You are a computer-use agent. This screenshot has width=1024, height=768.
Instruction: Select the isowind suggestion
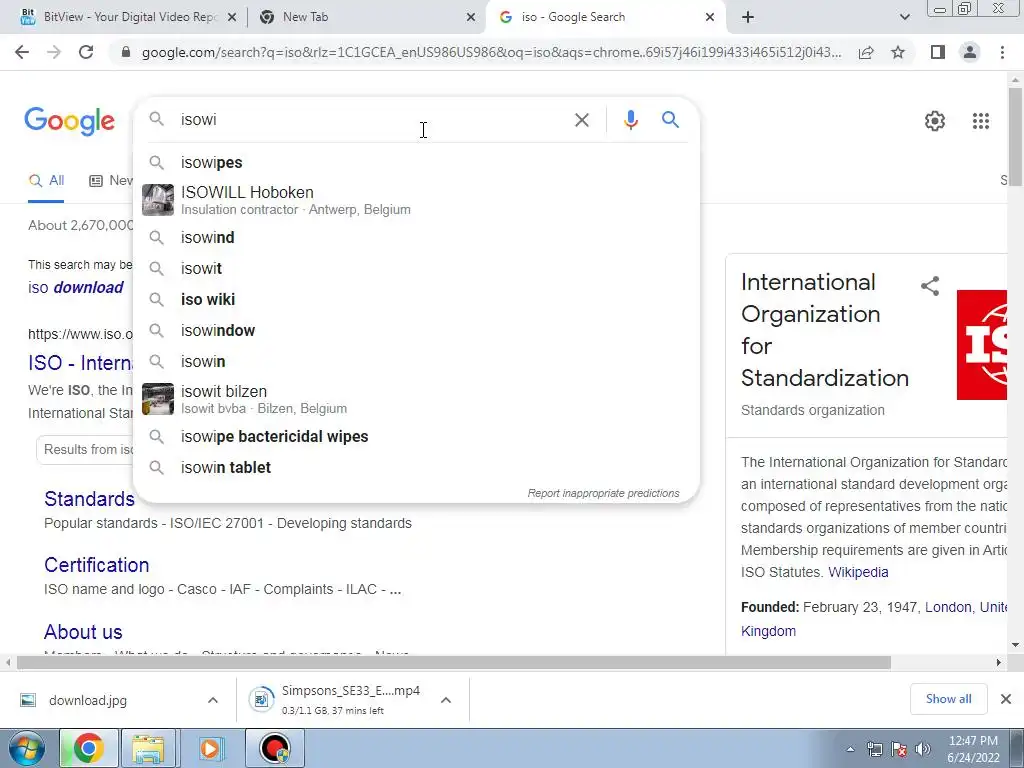coord(416,238)
